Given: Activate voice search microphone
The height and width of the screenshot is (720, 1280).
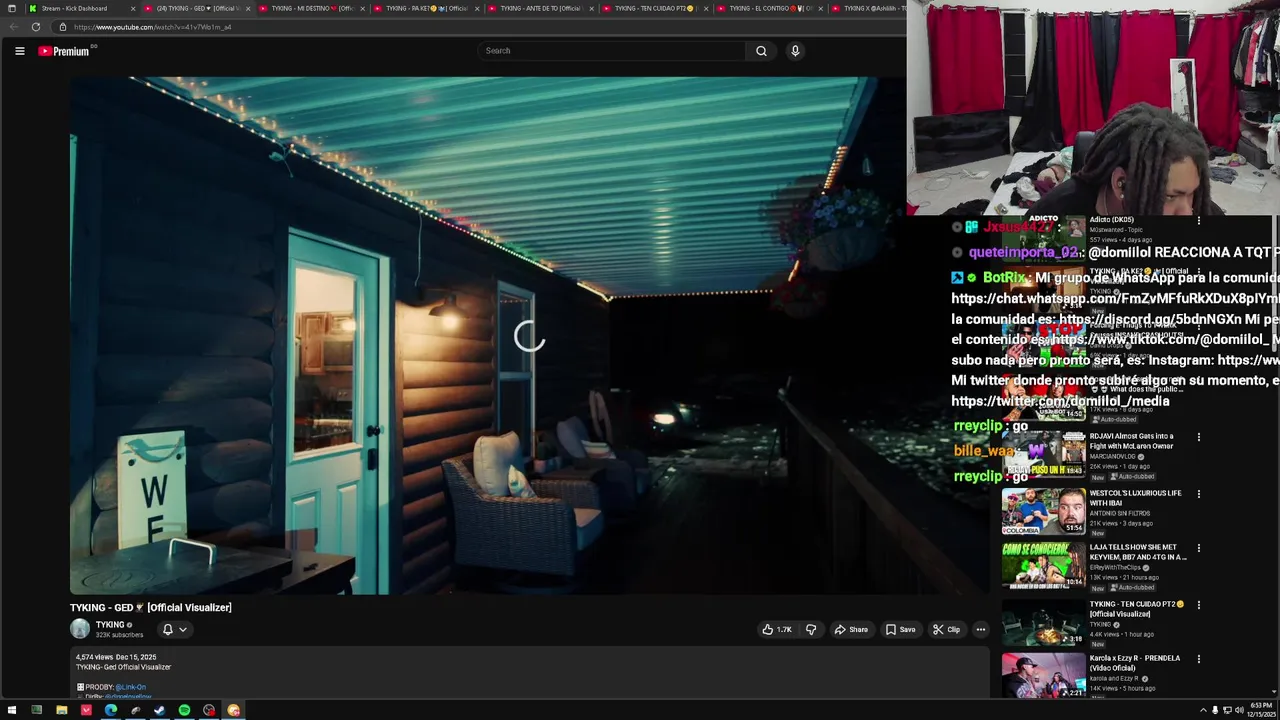Looking at the screenshot, I should (x=795, y=51).
